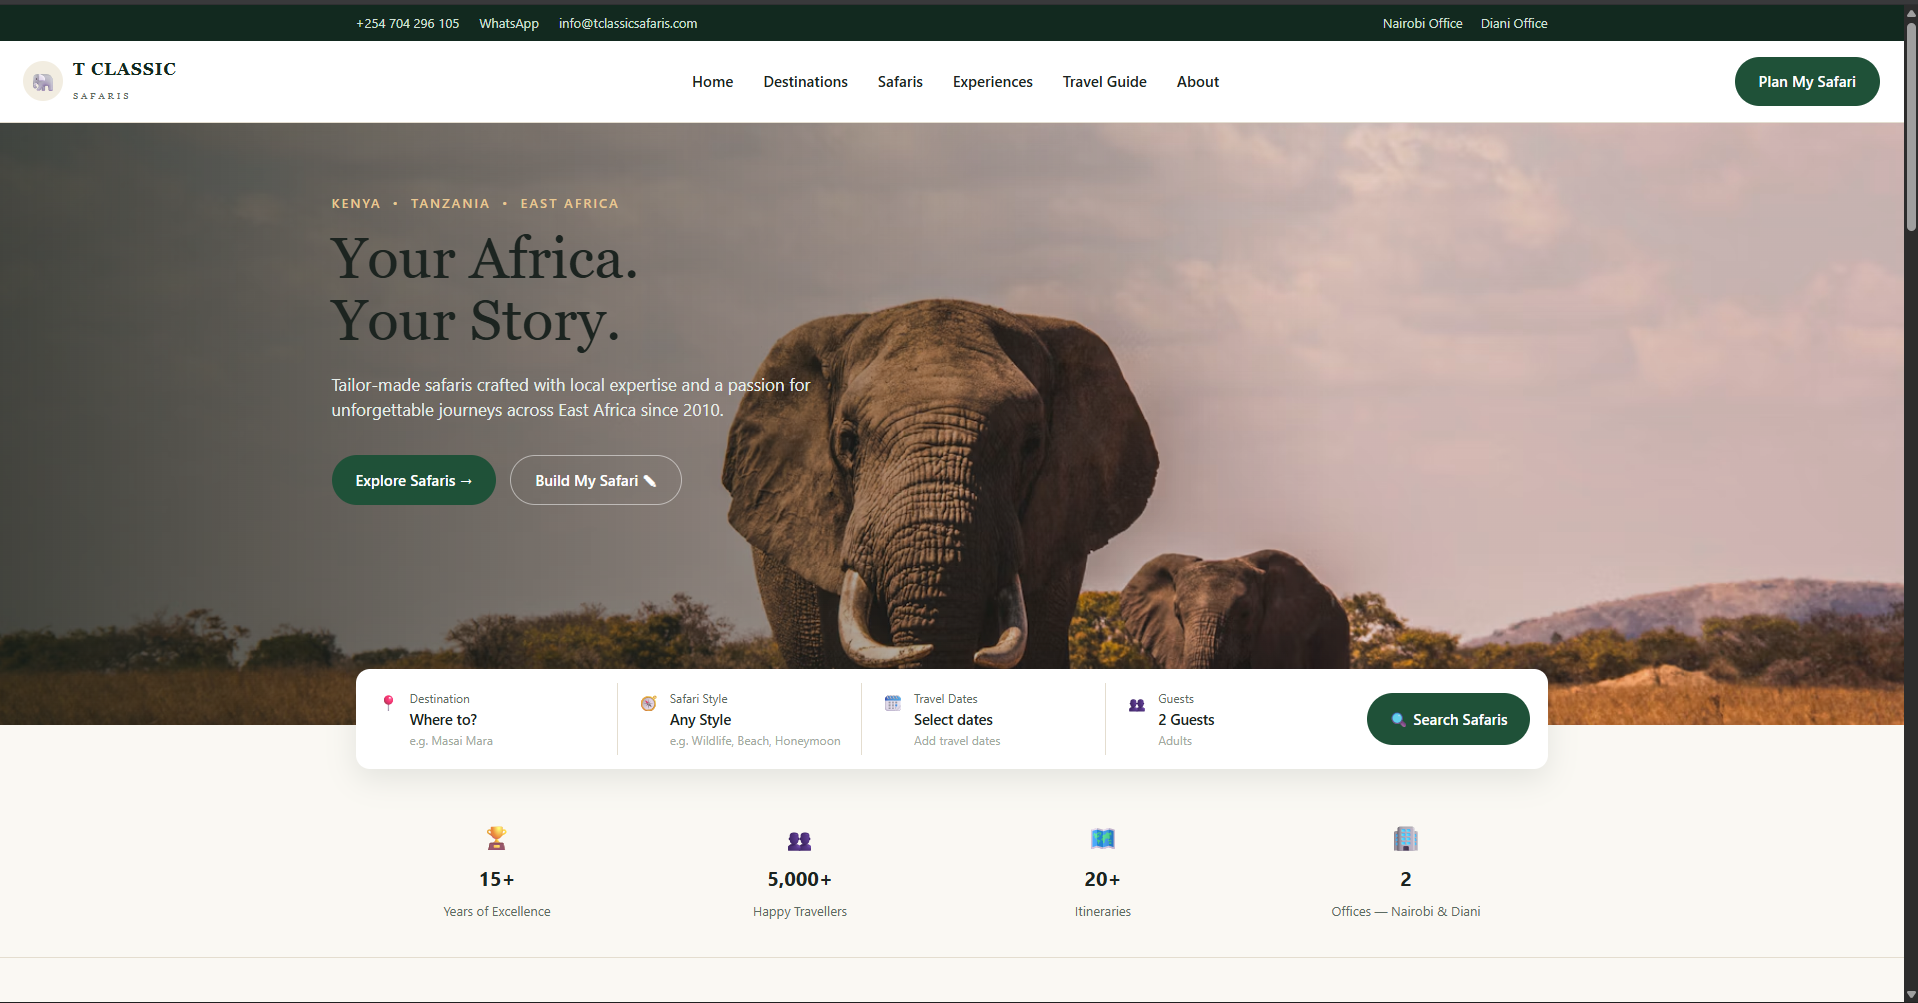The width and height of the screenshot is (1918, 1003).
Task: Open the 2 Guests selector
Action: click(x=1229, y=719)
